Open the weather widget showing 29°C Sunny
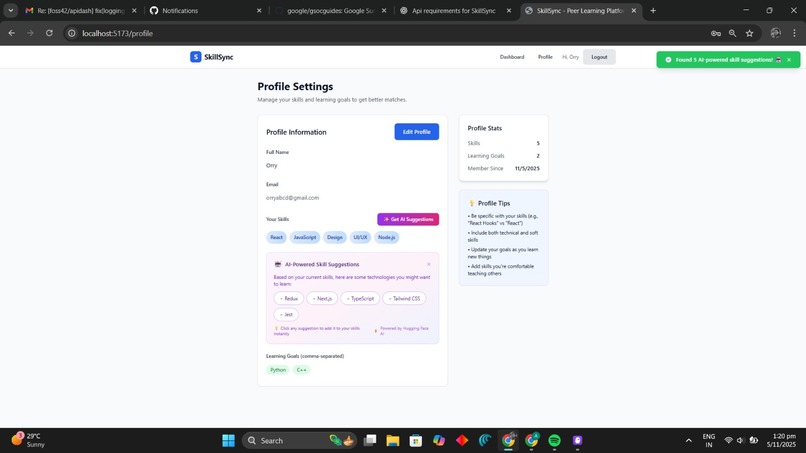This screenshot has height=453, width=806. tap(28, 440)
